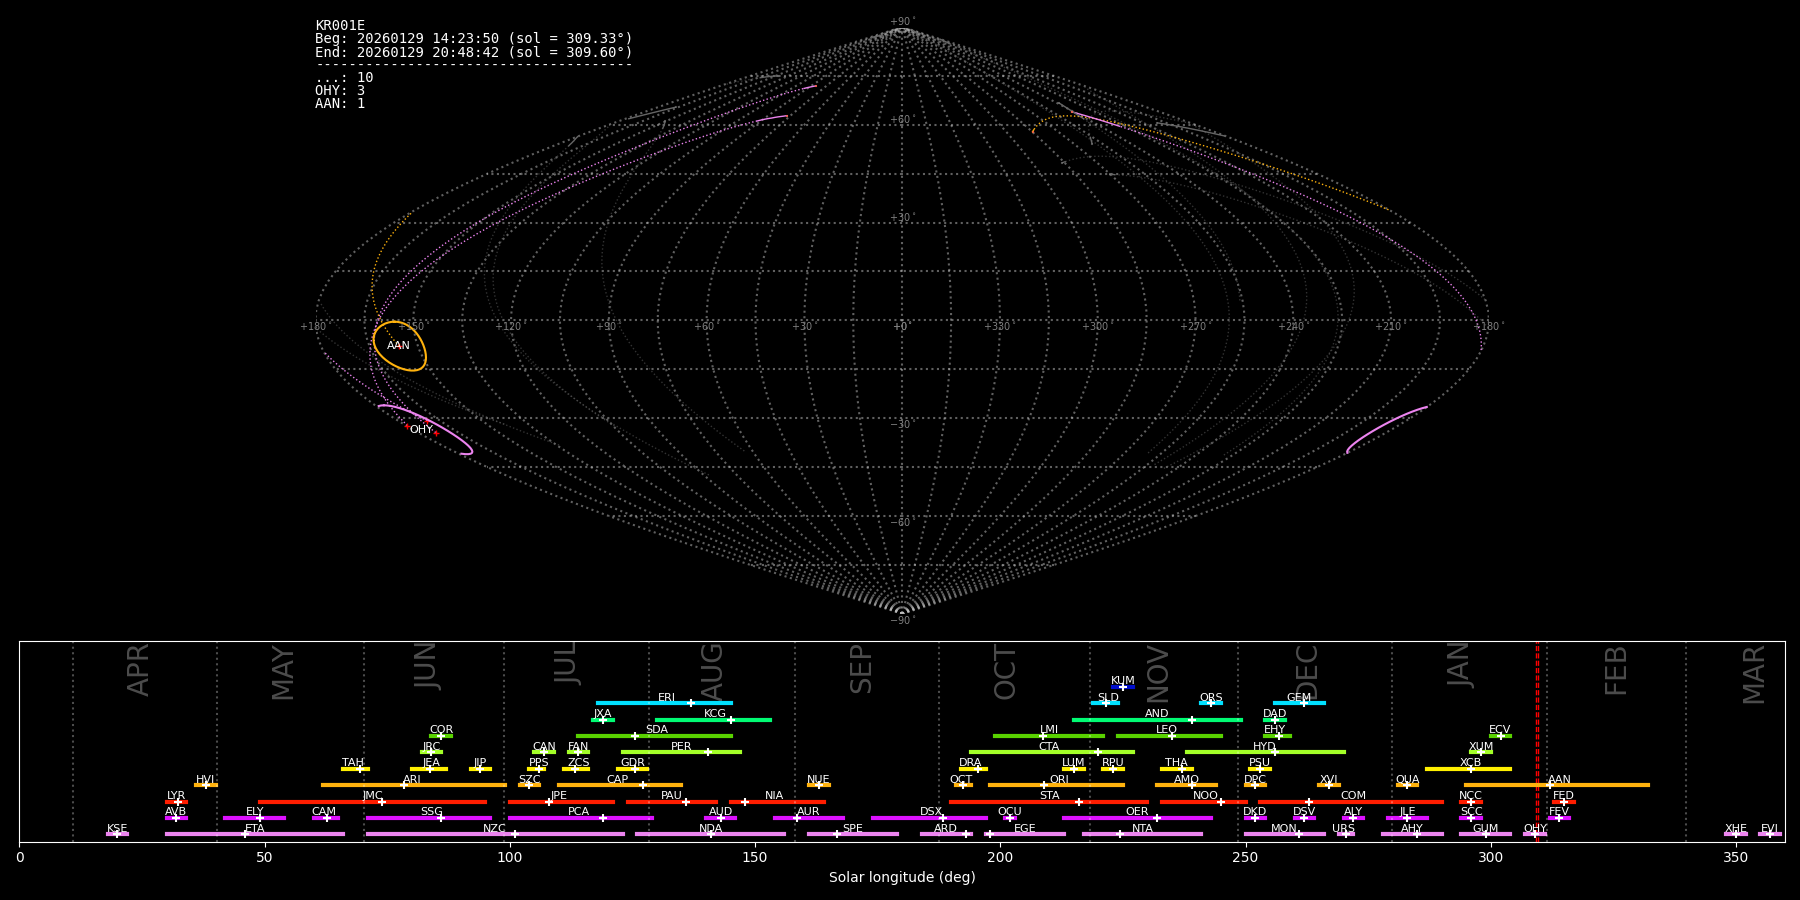The width and height of the screenshot is (1800, 900).
Task: Click the SDA shower bar label
Action: point(656,730)
